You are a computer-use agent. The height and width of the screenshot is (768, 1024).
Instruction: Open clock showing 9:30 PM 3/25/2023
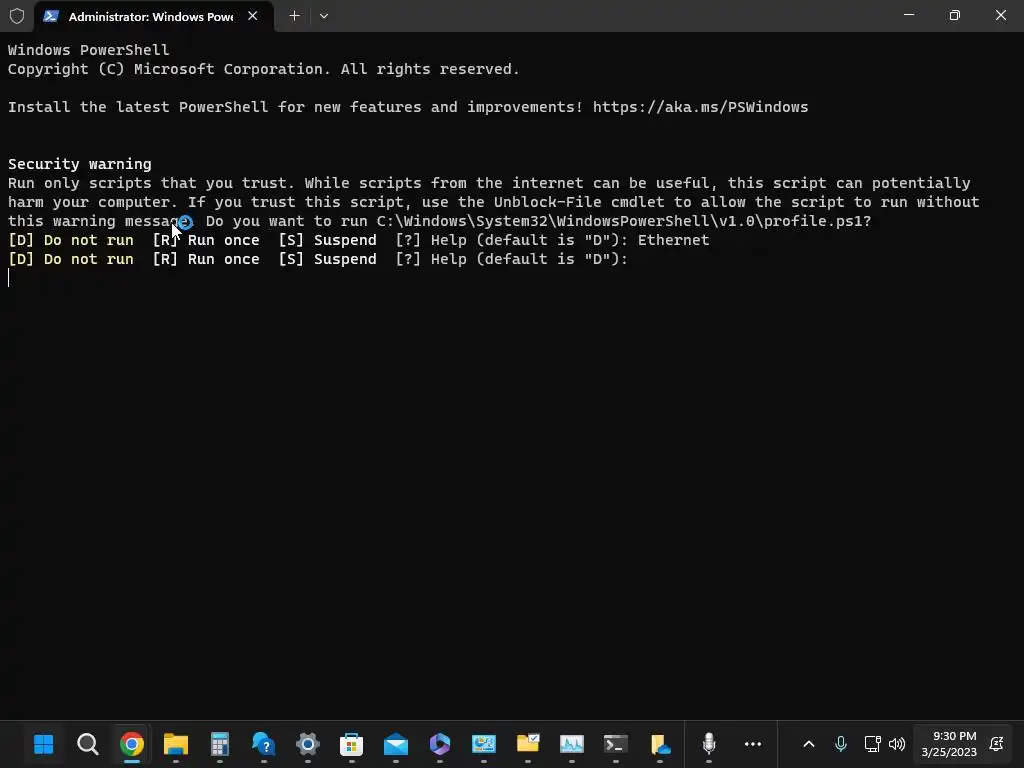949,744
